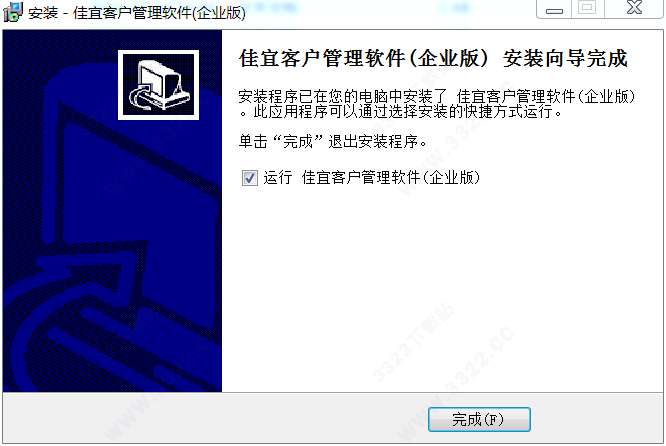666x446 pixels.
Task: Click the 运行 佳宜客户管理软件(企业版) checkbox label
Action: [371, 178]
